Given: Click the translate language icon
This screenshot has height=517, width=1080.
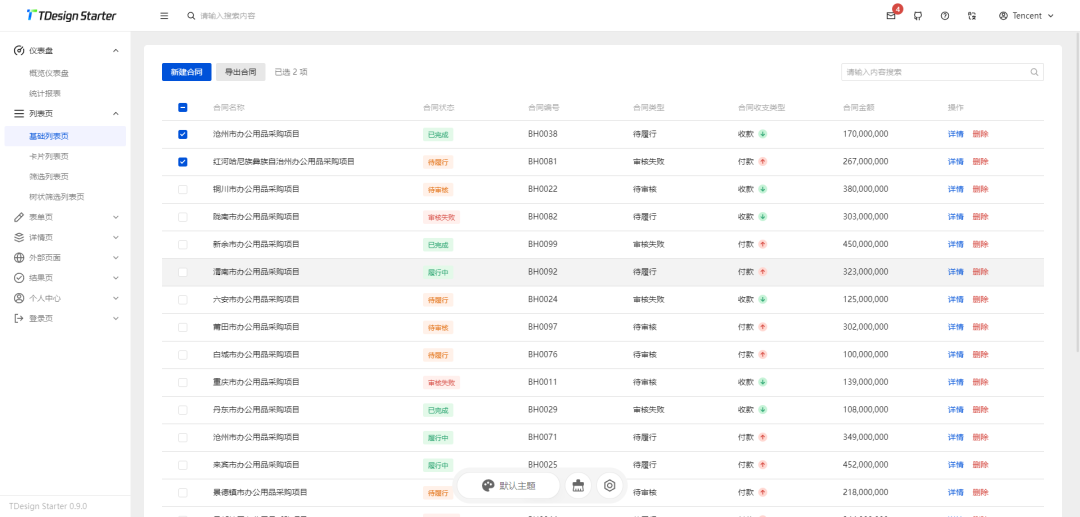Looking at the screenshot, I should 972,16.
